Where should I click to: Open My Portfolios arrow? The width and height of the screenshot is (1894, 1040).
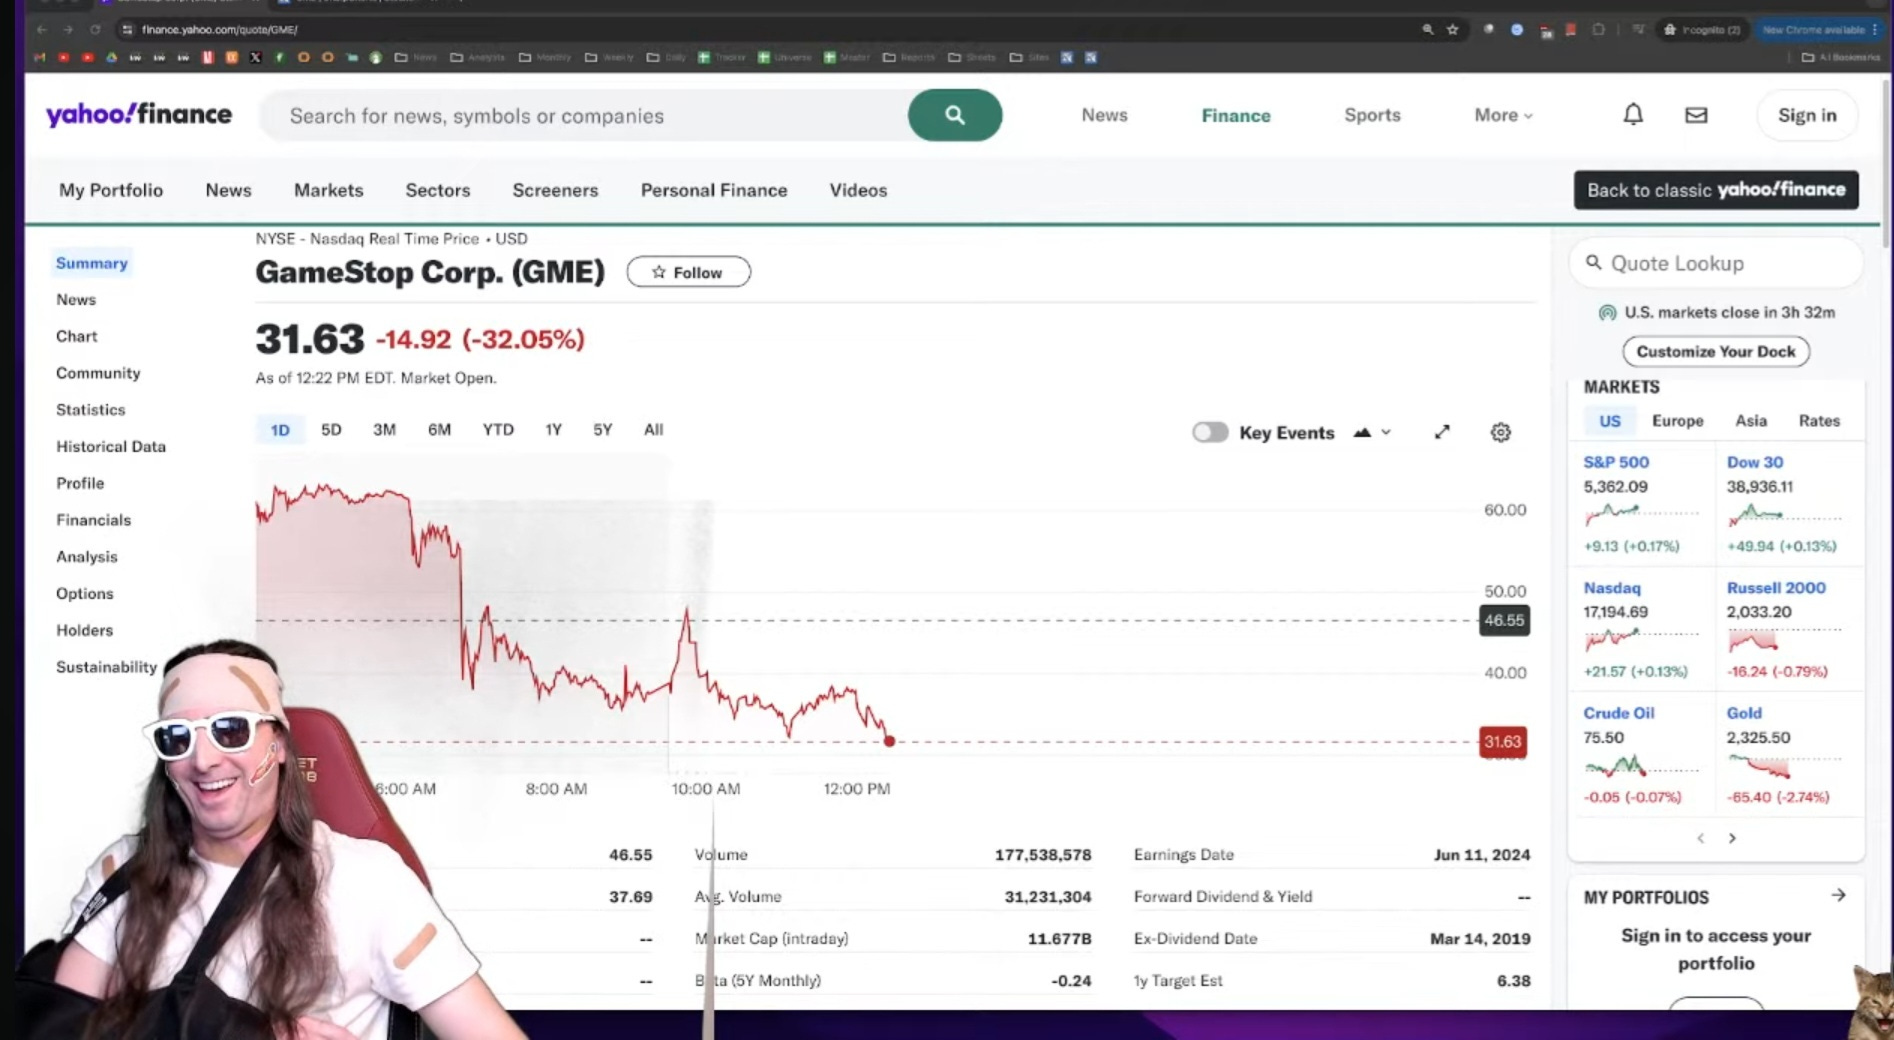point(1838,895)
